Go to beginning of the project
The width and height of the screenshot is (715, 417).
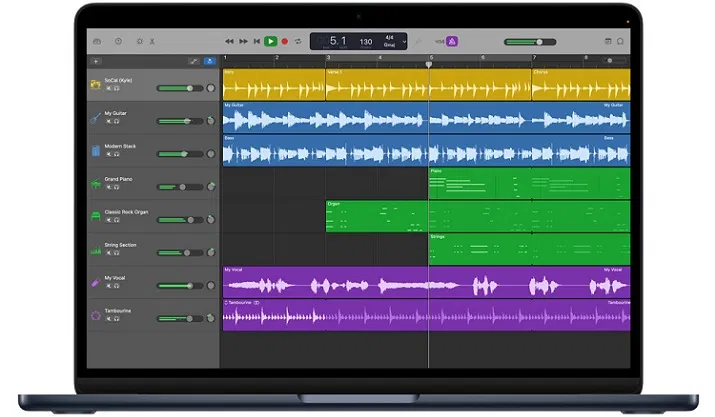pos(257,42)
